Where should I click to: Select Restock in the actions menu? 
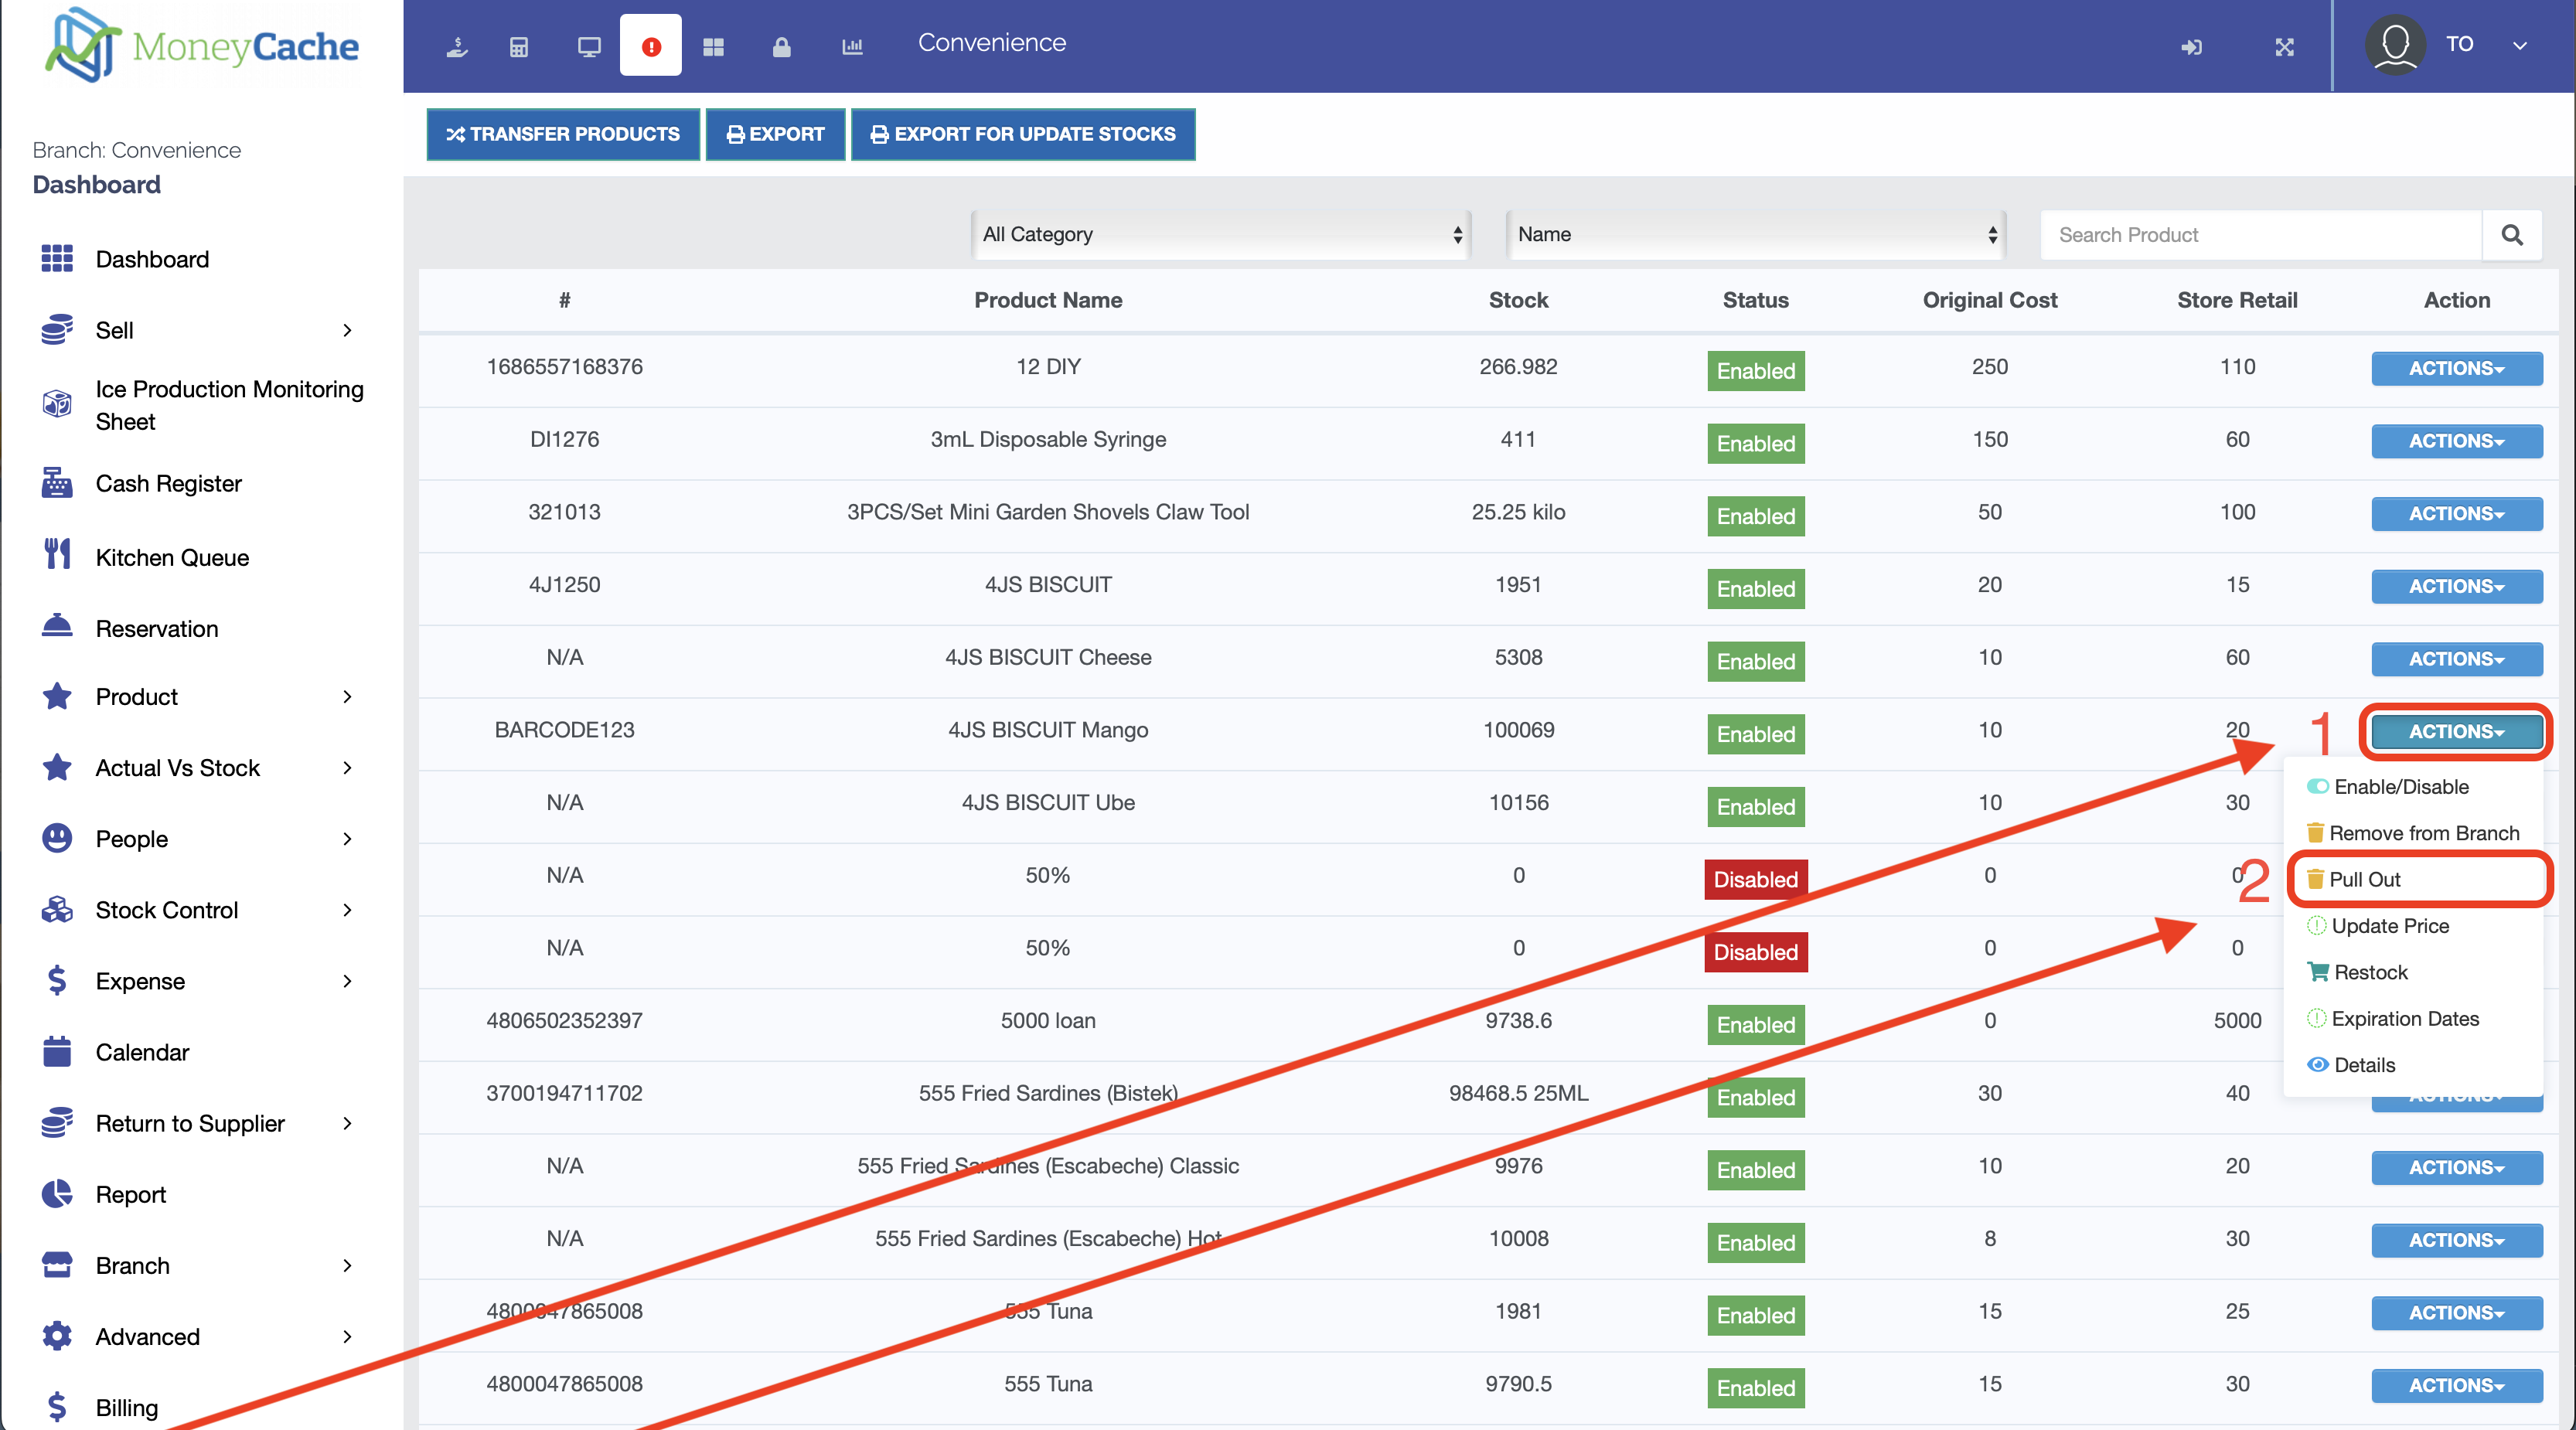pyautogui.click(x=2370, y=972)
